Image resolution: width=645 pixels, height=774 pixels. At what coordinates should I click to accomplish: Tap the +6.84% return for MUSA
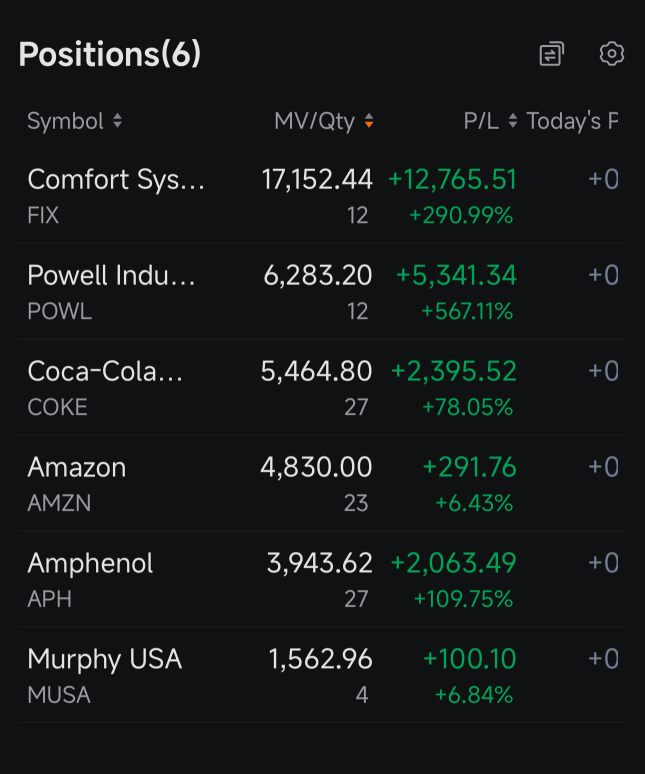click(474, 695)
